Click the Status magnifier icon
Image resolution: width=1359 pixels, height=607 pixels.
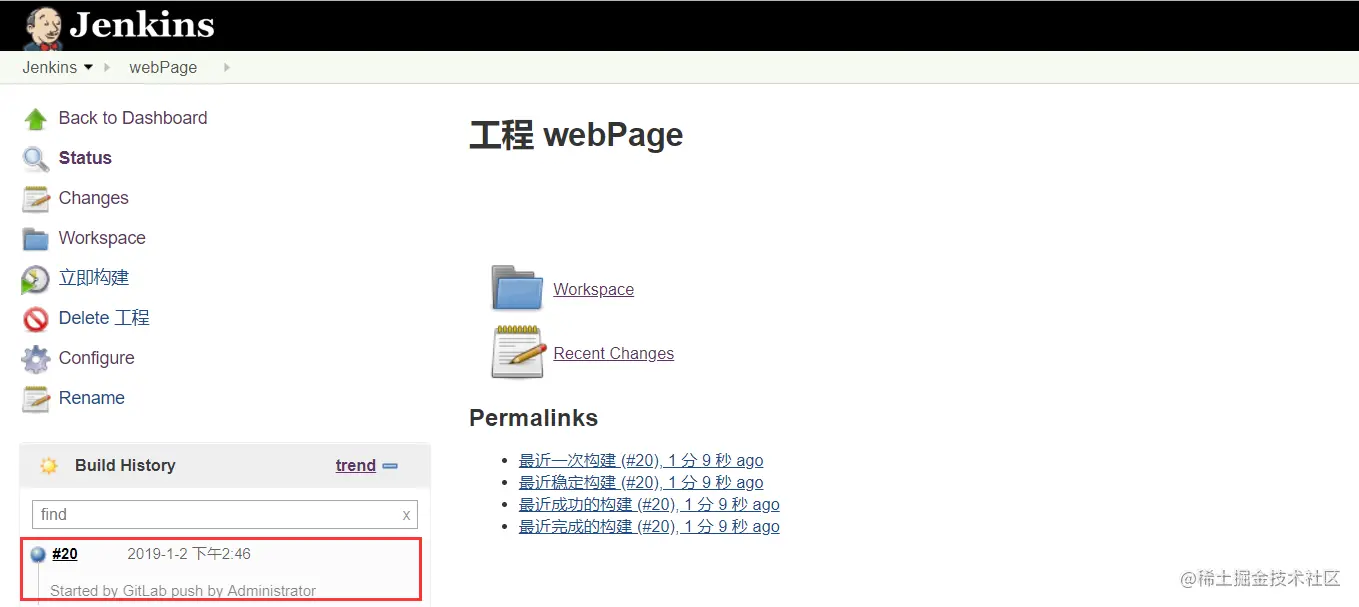tap(36, 159)
